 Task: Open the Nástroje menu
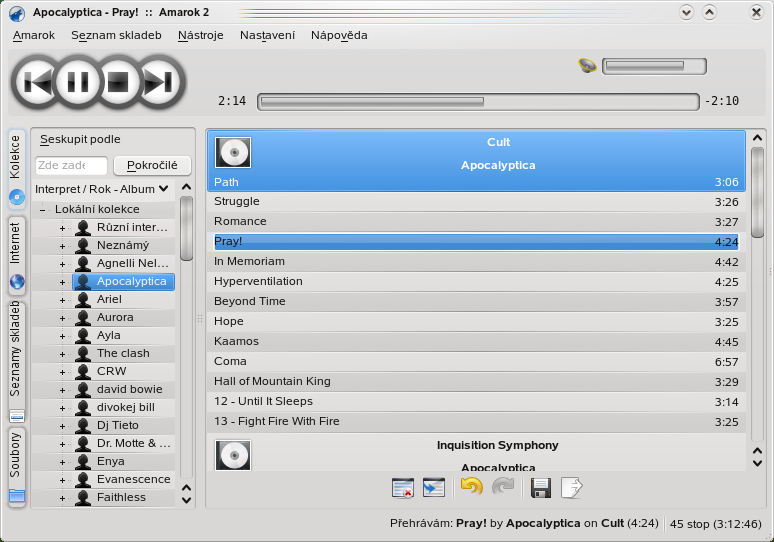point(200,36)
